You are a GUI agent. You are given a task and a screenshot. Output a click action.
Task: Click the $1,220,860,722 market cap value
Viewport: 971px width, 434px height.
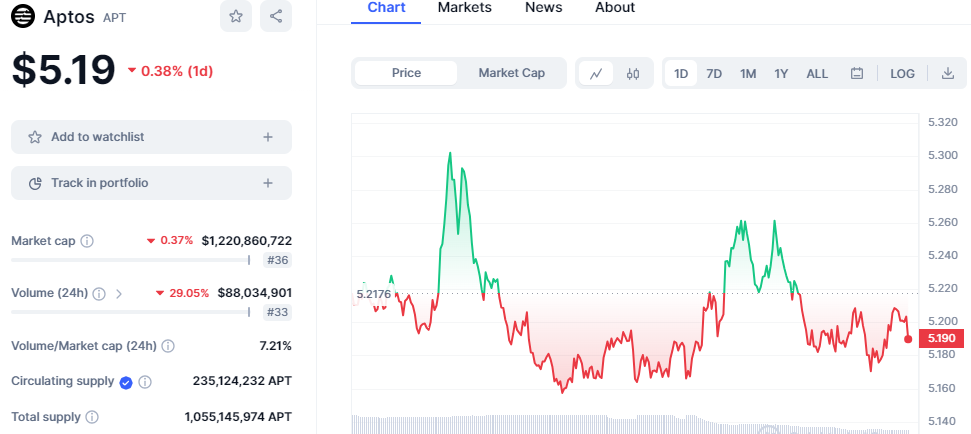(x=246, y=241)
